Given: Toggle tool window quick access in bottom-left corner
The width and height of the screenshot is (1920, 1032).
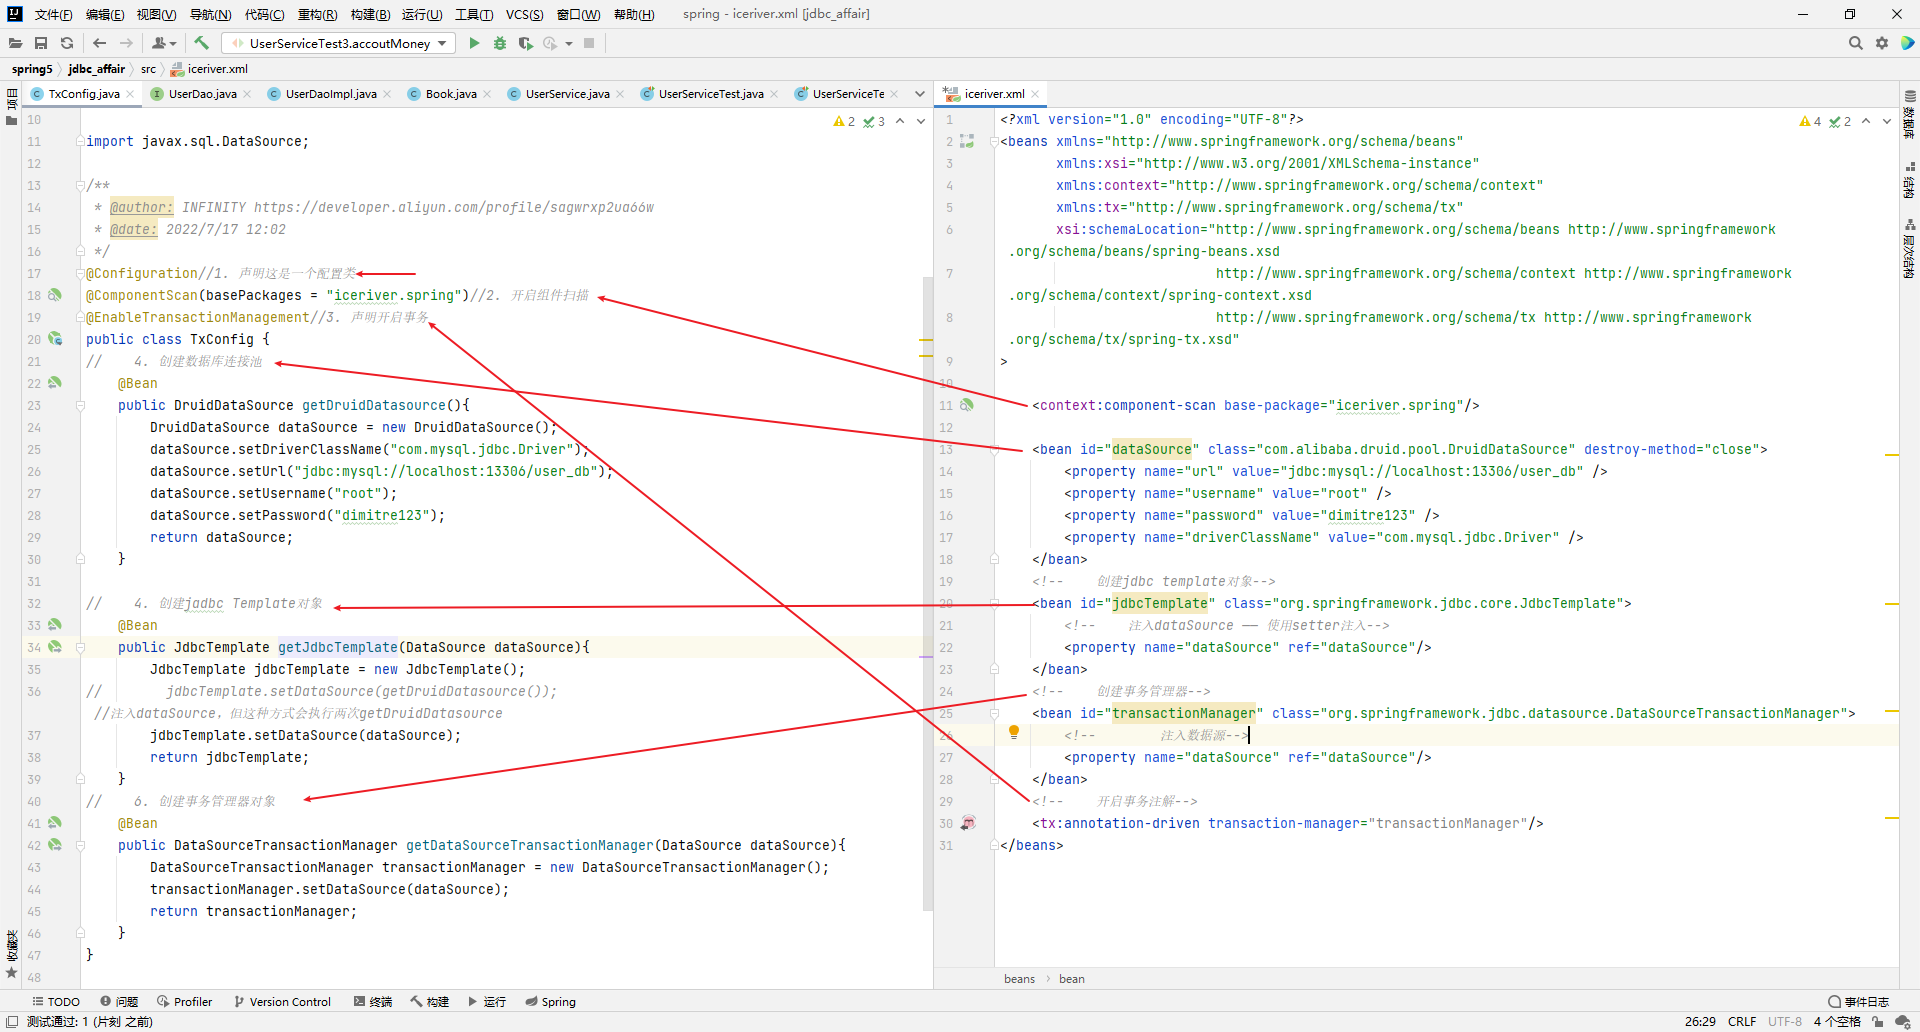Looking at the screenshot, I should coord(12,1021).
